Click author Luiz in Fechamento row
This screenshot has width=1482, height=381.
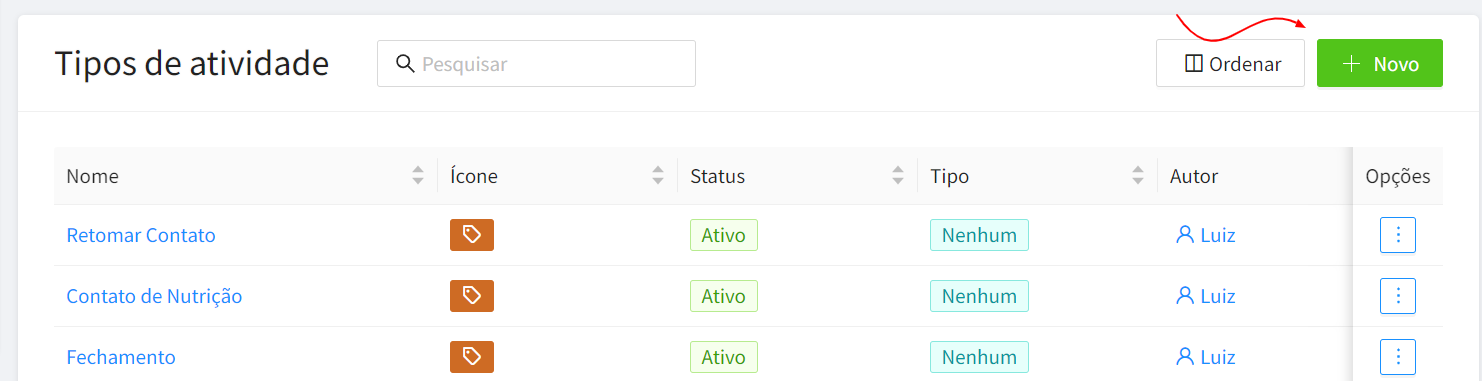pyautogui.click(x=1206, y=358)
